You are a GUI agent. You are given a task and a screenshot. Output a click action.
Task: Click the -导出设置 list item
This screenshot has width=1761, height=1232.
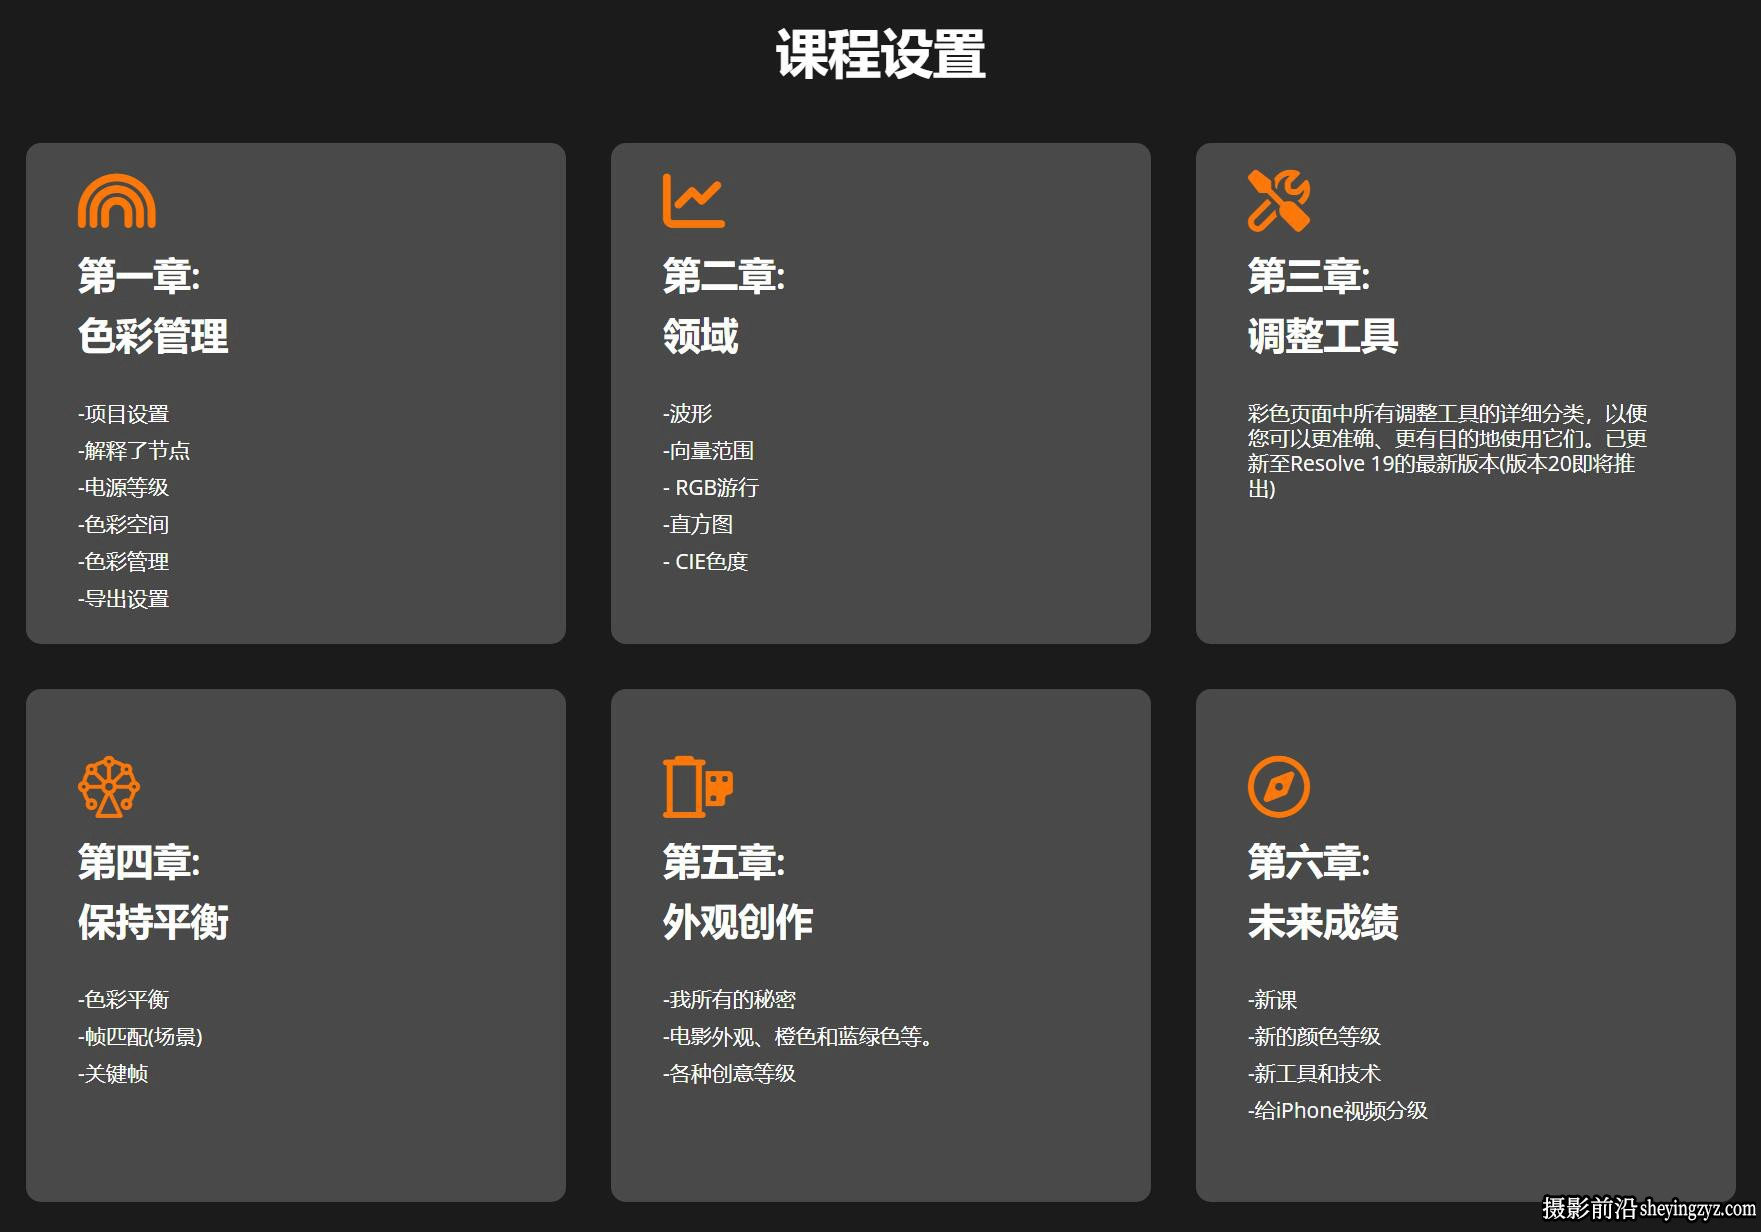point(124,599)
